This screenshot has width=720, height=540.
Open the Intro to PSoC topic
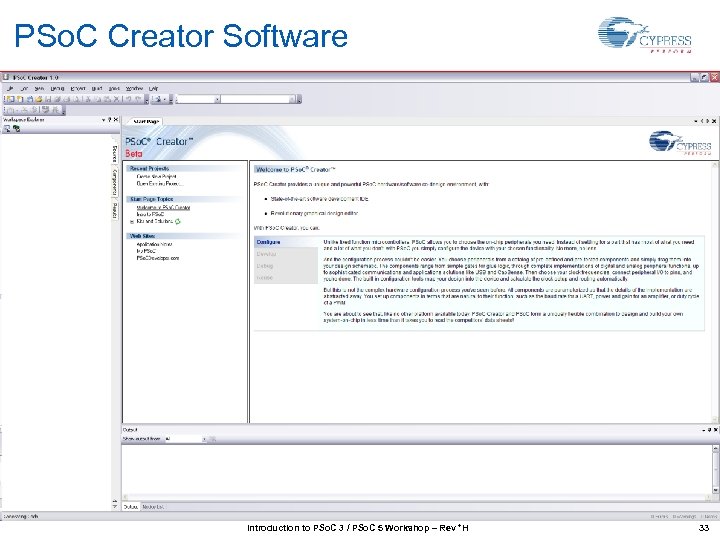tap(150, 214)
